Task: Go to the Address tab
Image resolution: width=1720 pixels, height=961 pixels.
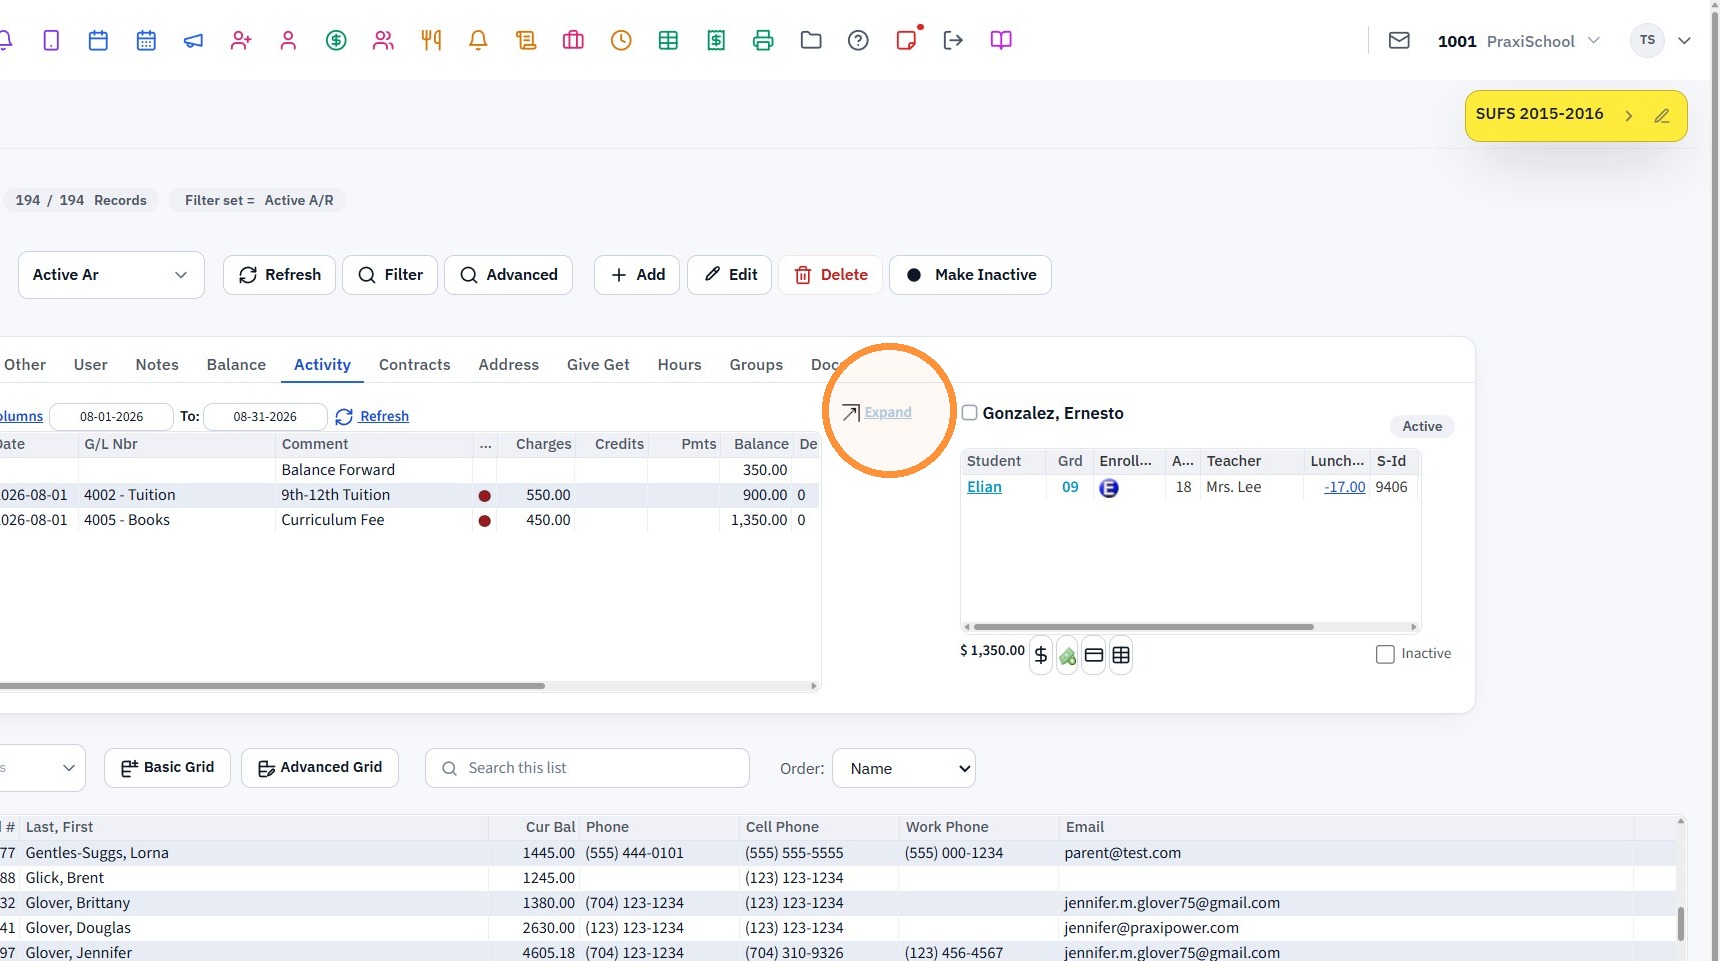Action: pos(509,365)
